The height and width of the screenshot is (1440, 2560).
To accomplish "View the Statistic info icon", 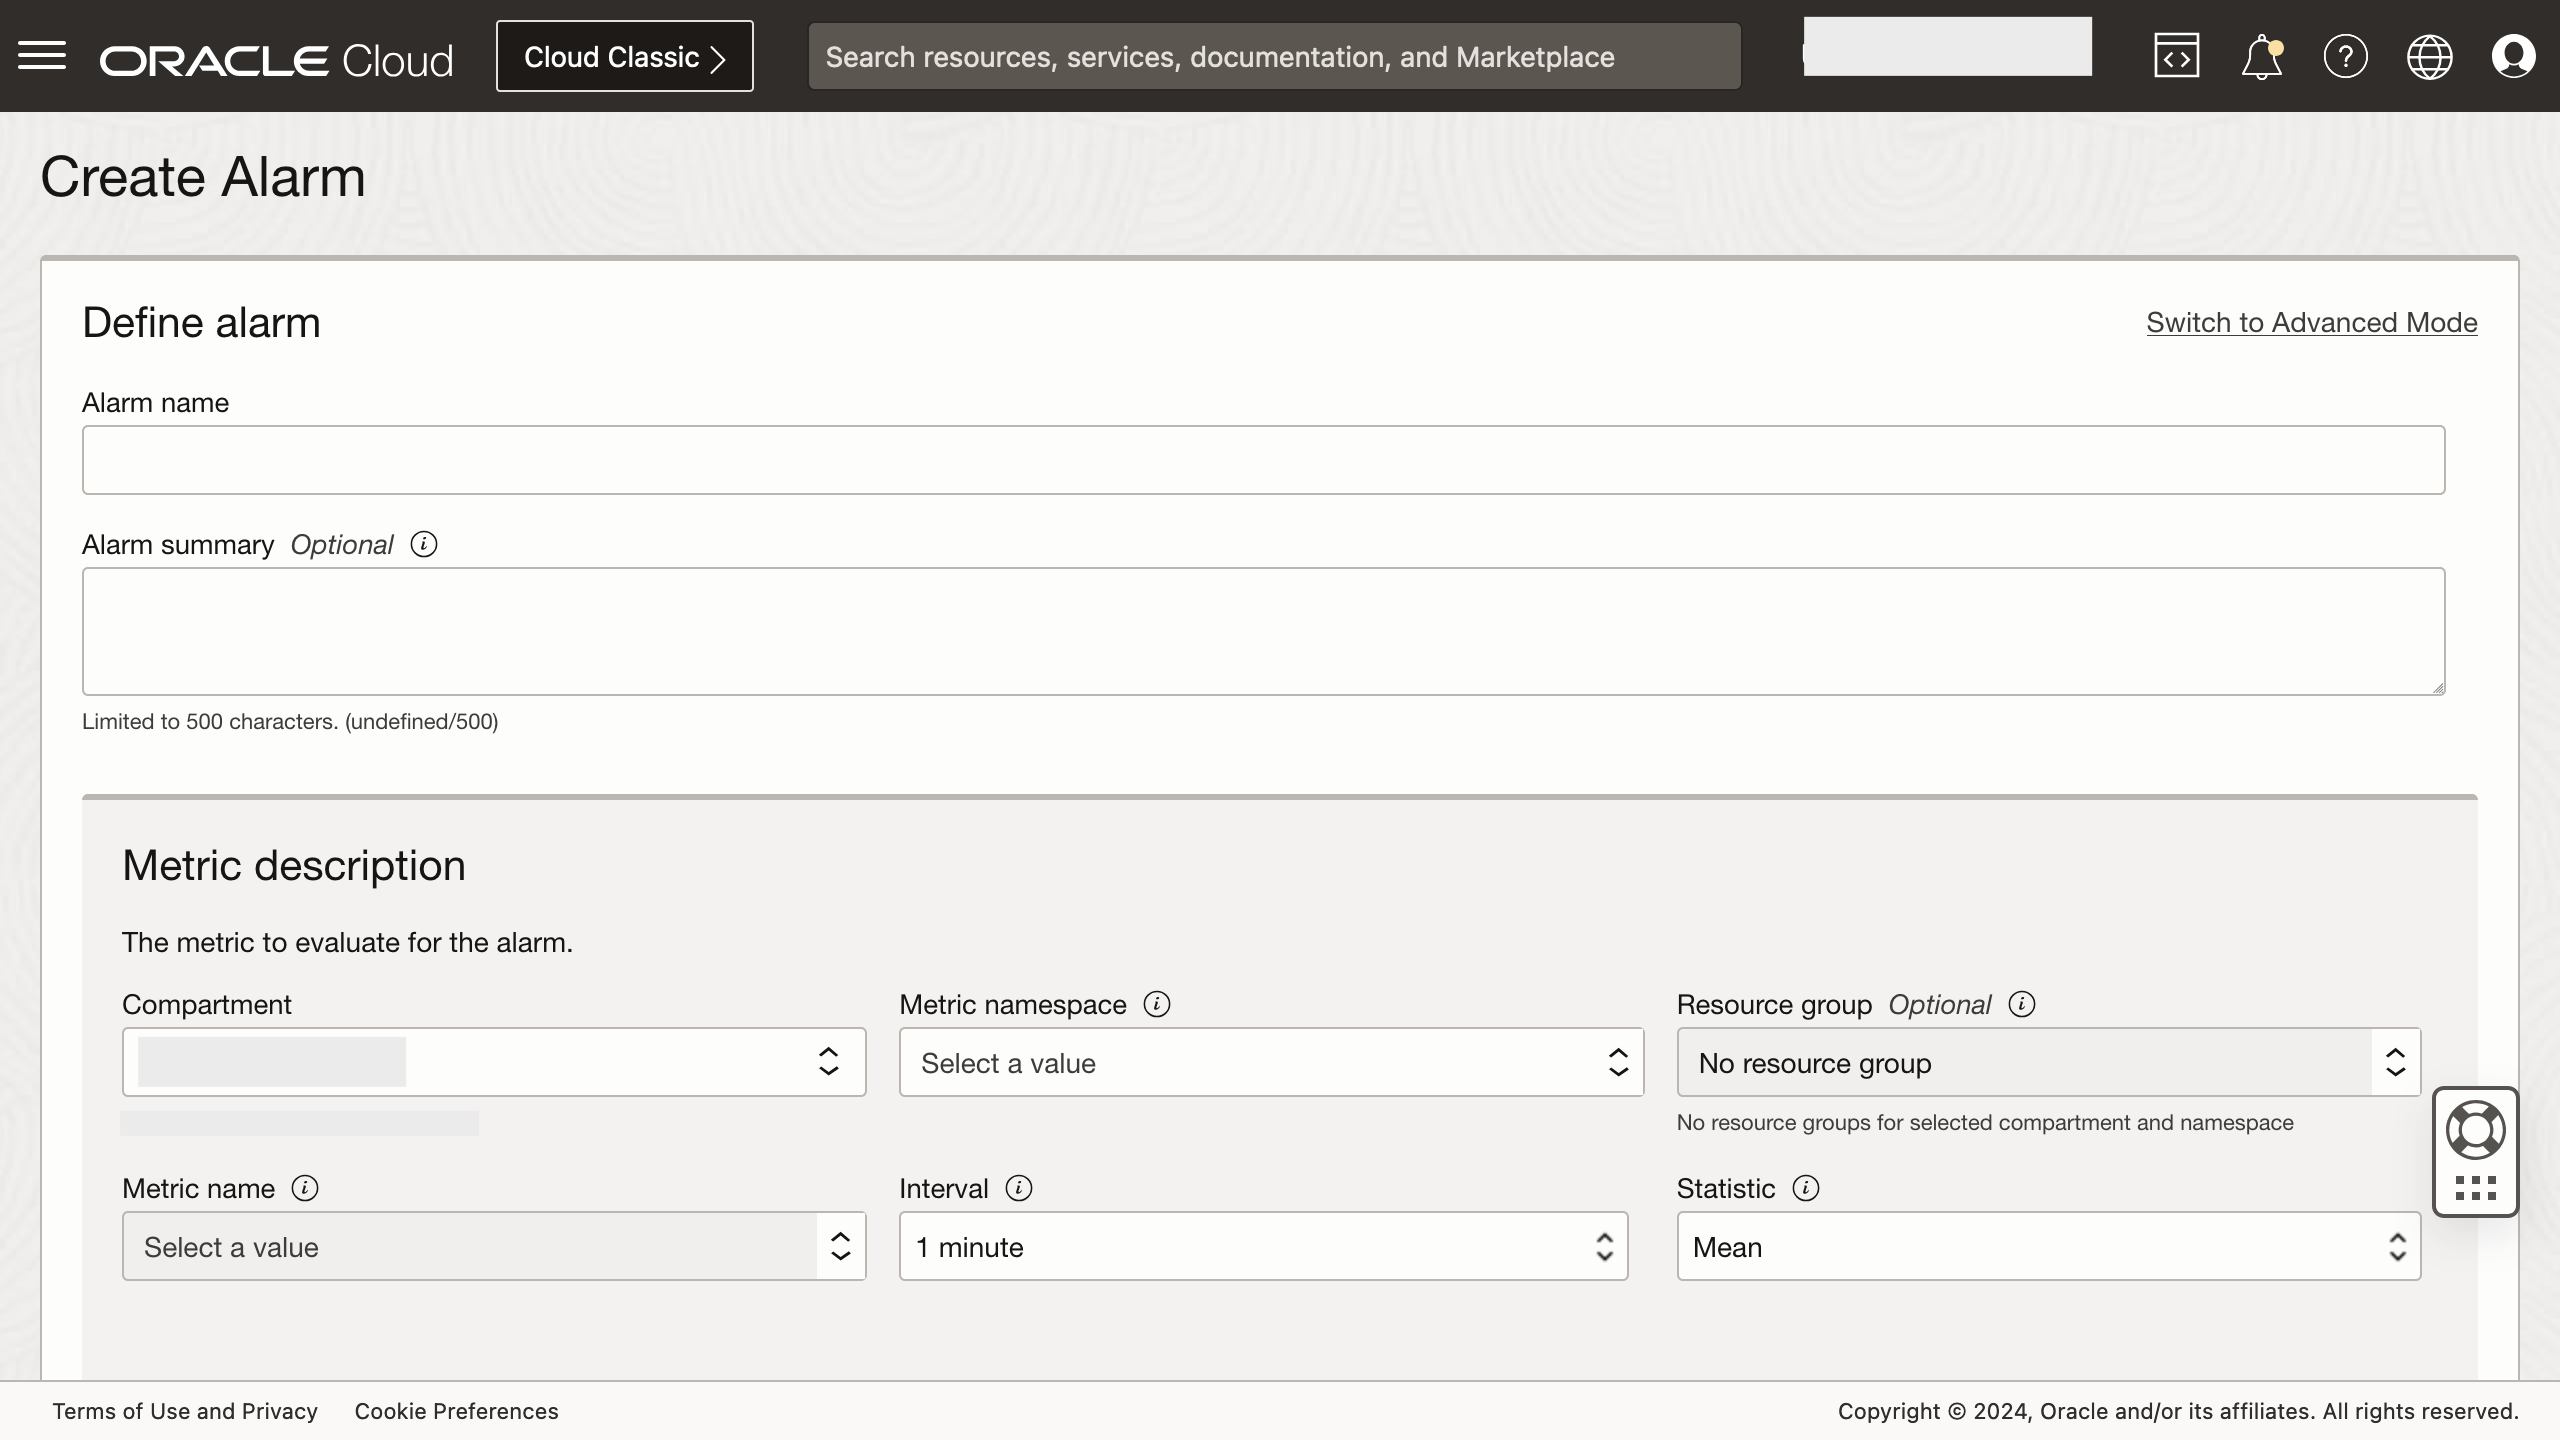I will [x=1806, y=1189].
